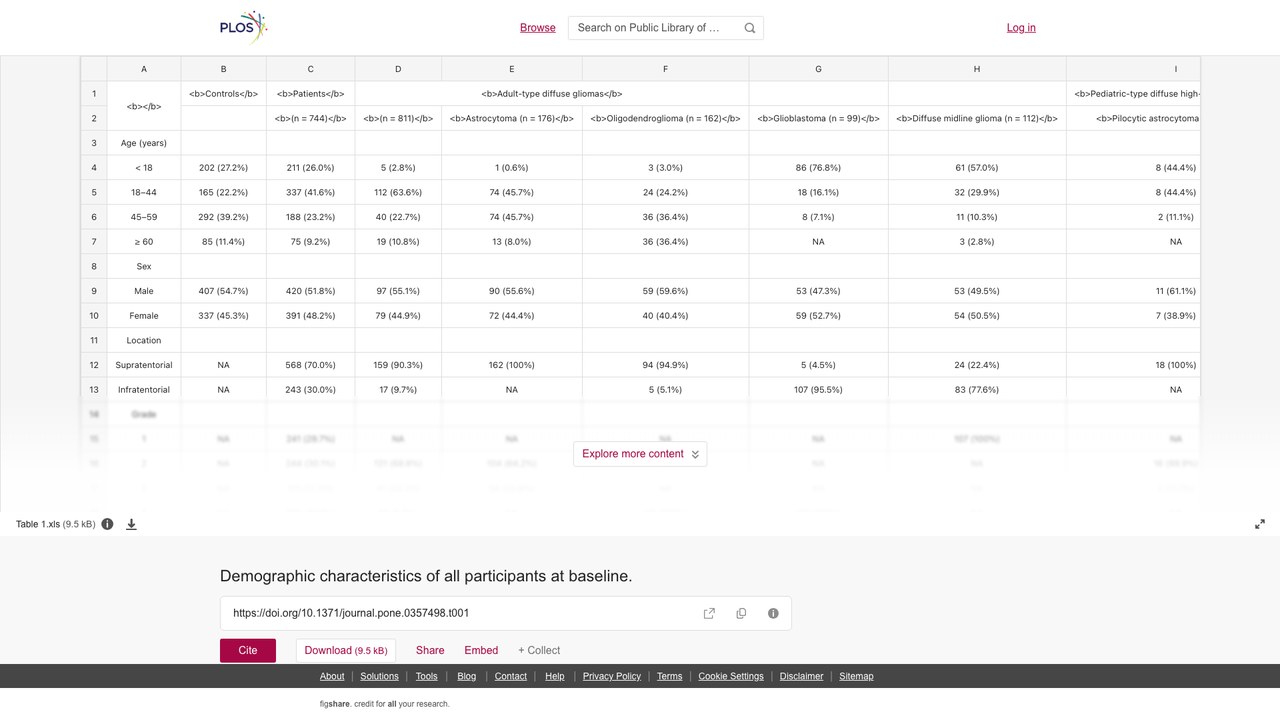This screenshot has height=720, width=1280.
Task: Click the Infratentorial cell
Action: 144,390
